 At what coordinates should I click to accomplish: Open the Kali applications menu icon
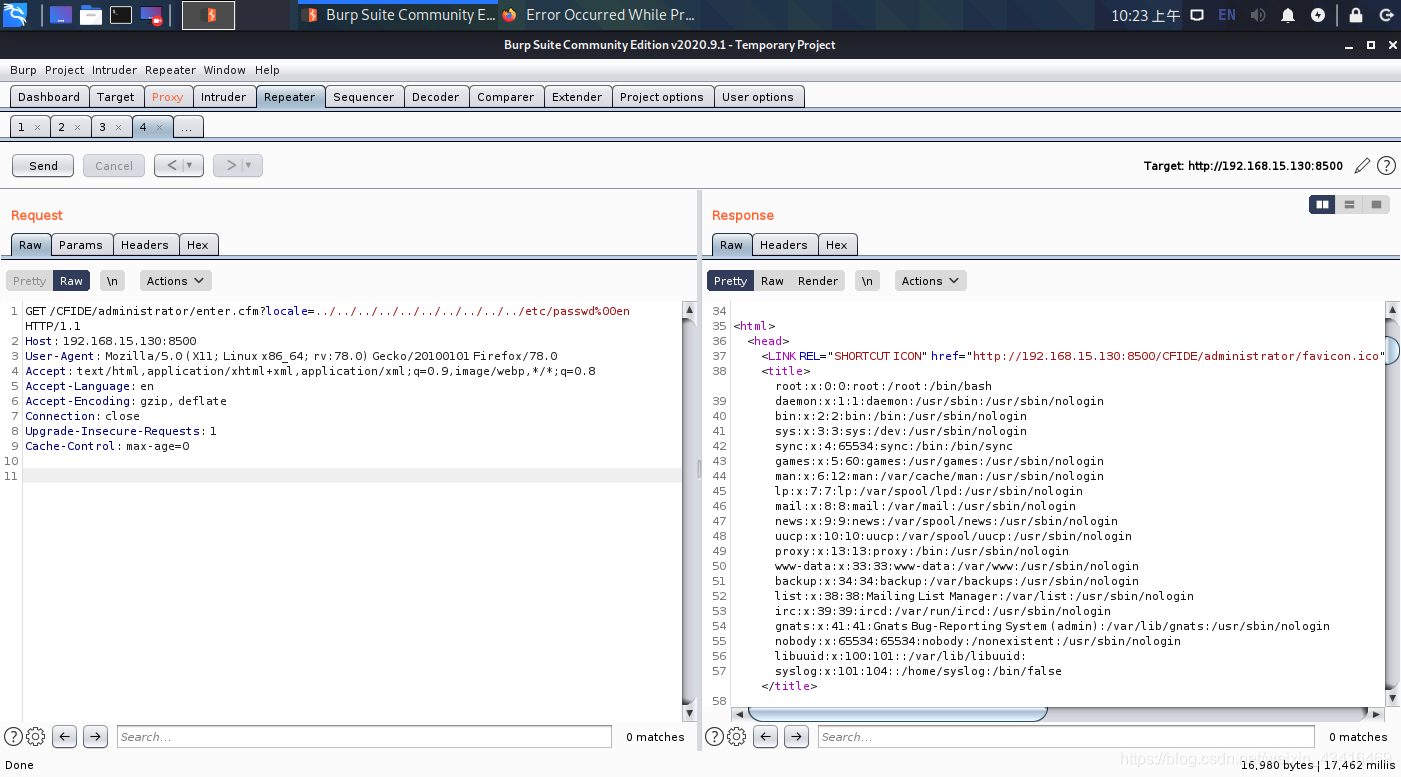coord(16,15)
